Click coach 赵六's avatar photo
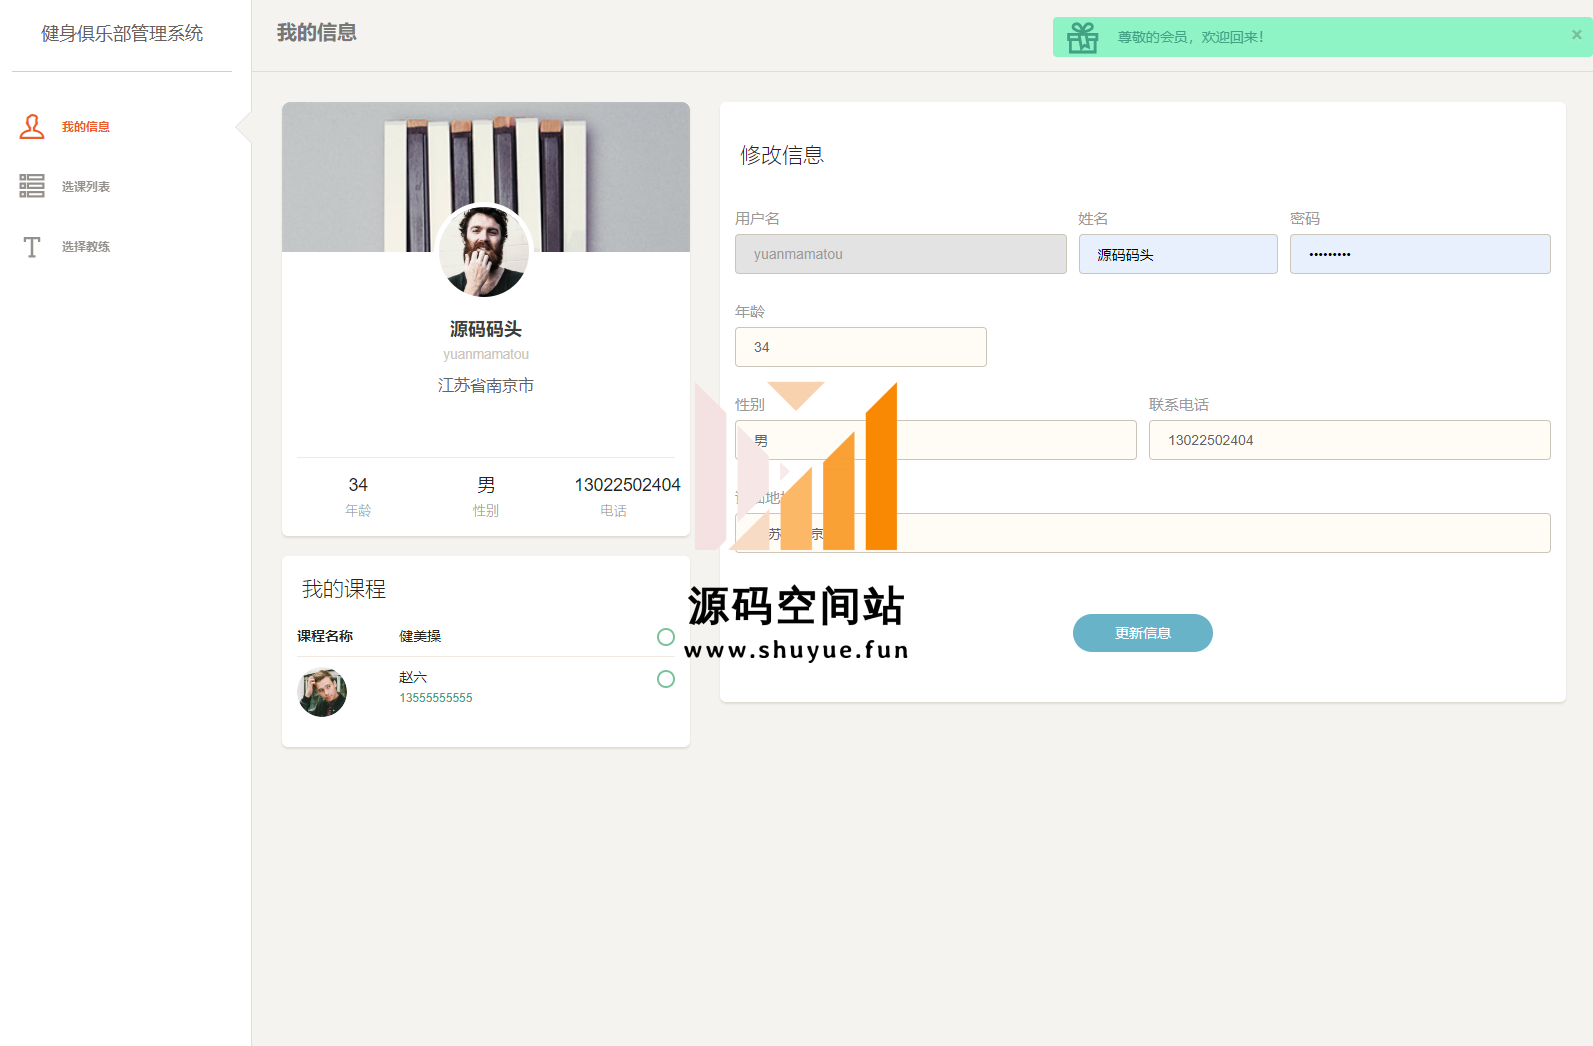Image resolution: width=1593 pixels, height=1046 pixels. [x=322, y=692]
